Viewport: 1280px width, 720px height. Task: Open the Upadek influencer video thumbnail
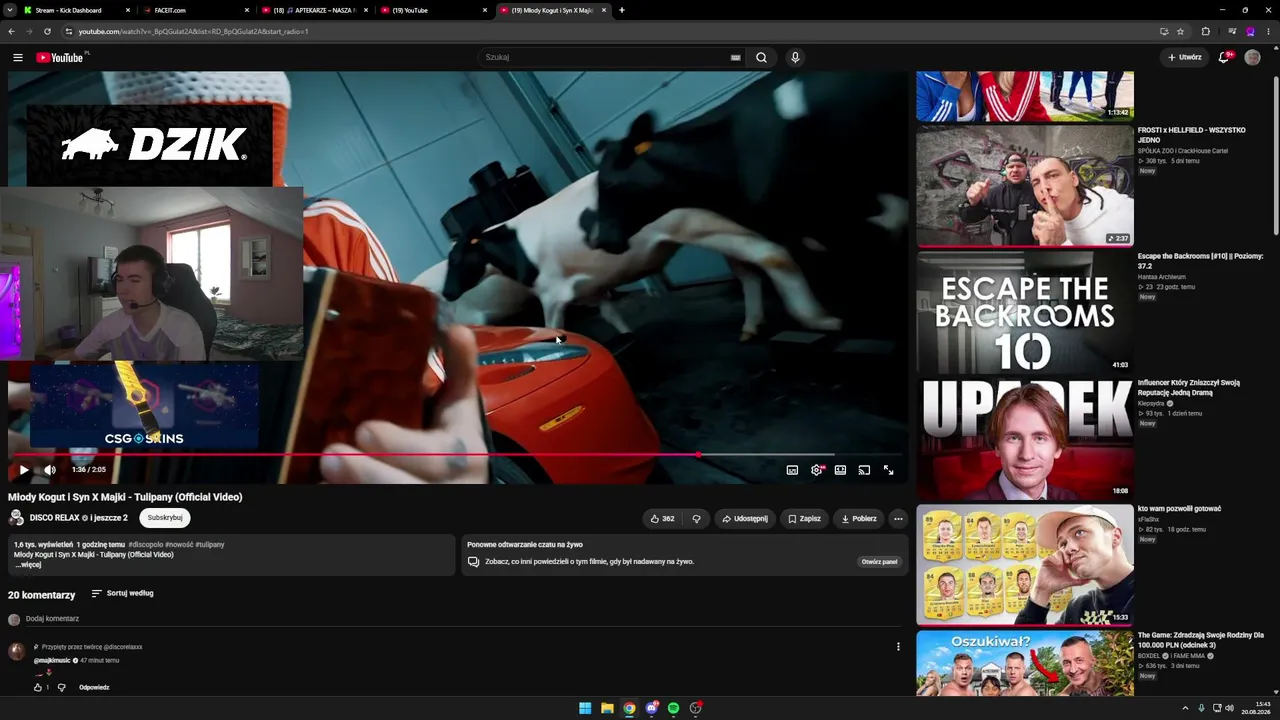click(1025, 438)
